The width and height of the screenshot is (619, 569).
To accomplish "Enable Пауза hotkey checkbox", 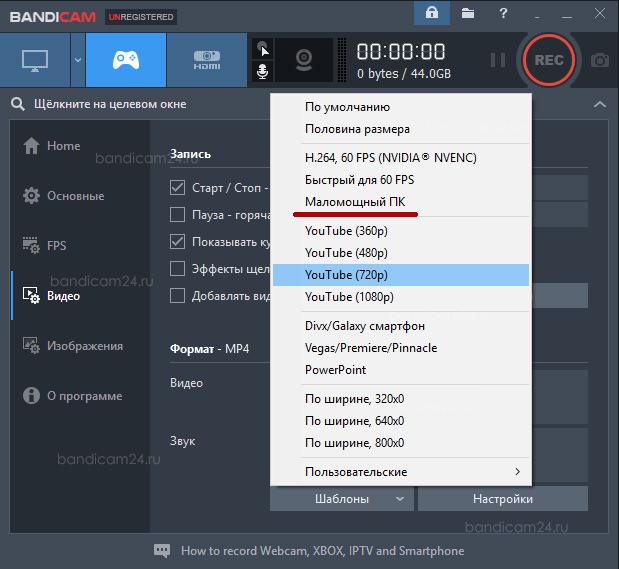I will click(177, 215).
